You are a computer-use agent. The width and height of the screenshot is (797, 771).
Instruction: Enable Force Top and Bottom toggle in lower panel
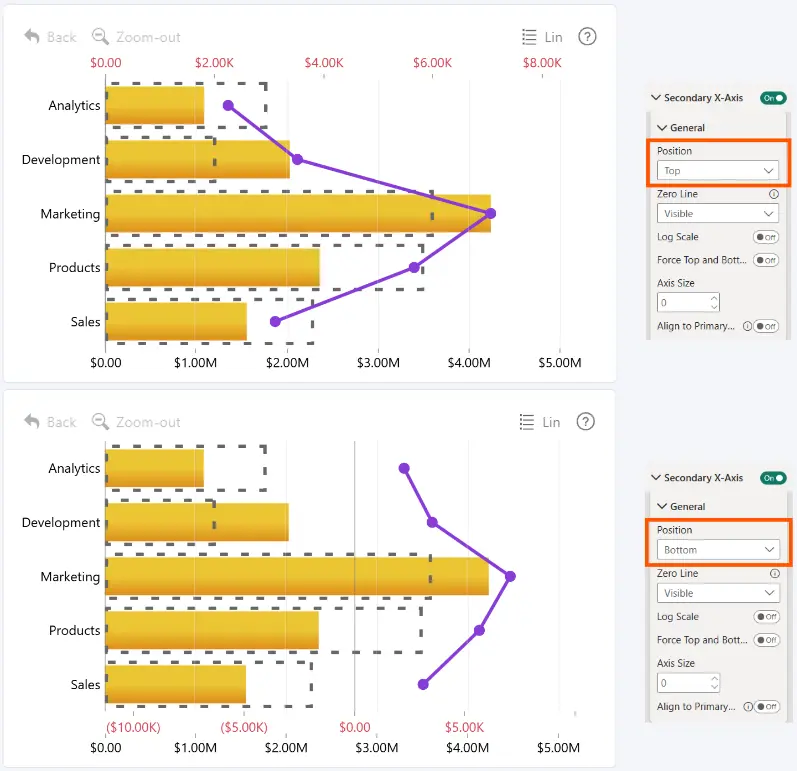coord(767,640)
